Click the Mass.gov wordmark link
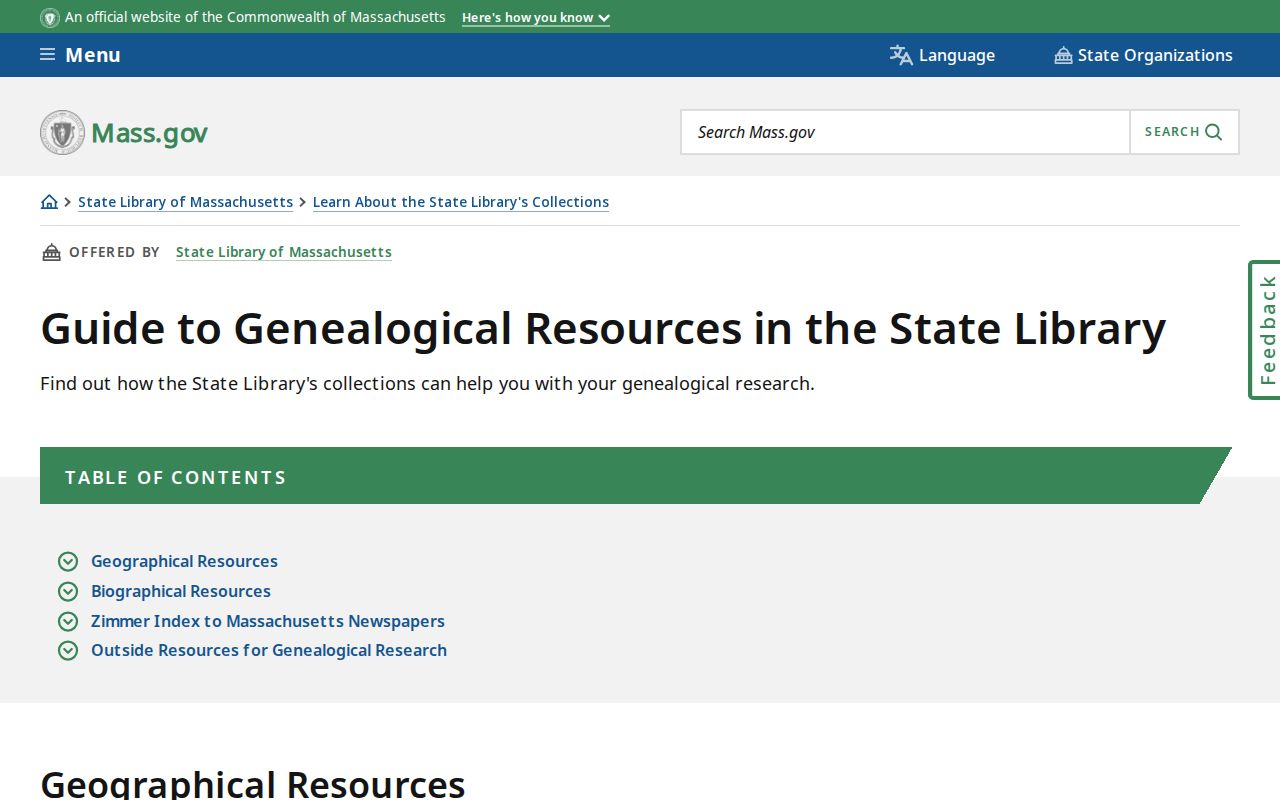The width and height of the screenshot is (1280, 800). [149, 133]
